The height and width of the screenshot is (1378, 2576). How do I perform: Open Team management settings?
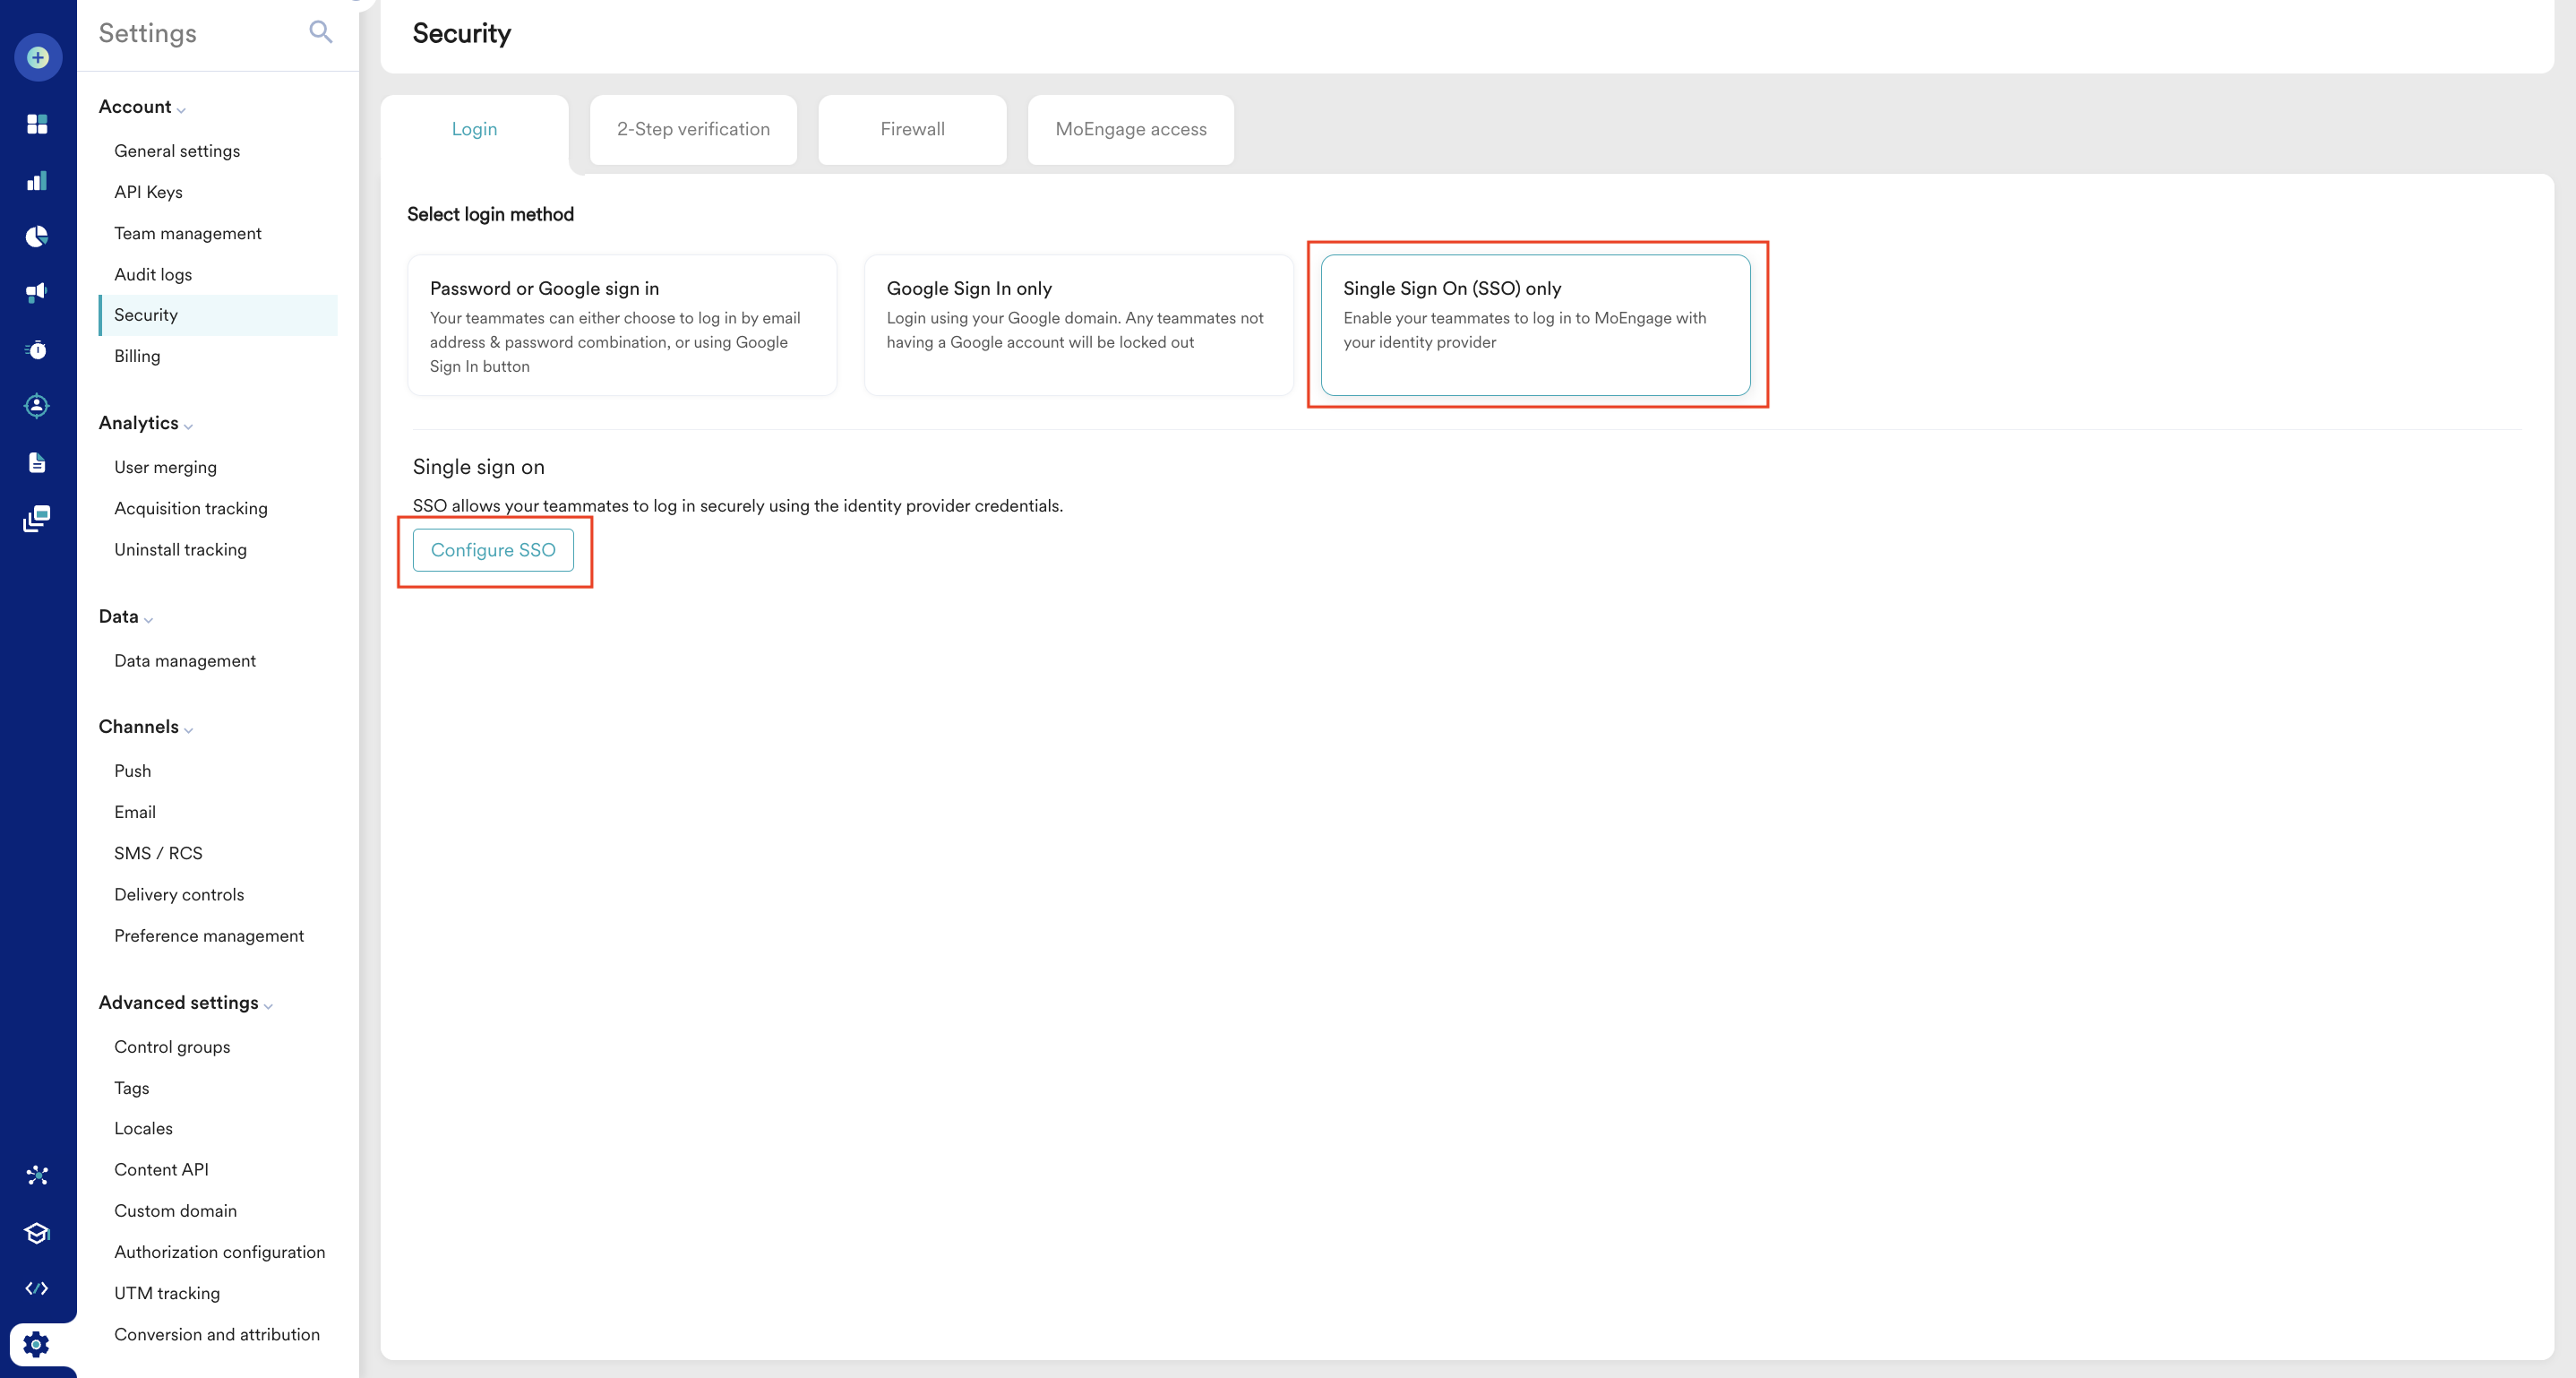(187, 233)
